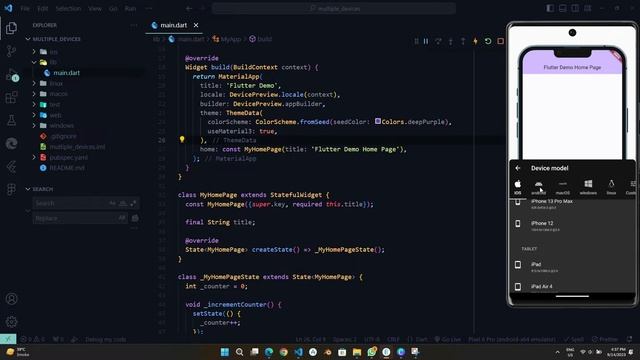Viewport: 640px width, 360px height.
Task: Open Windows taskbar Search
Action: tap(240, 352)
